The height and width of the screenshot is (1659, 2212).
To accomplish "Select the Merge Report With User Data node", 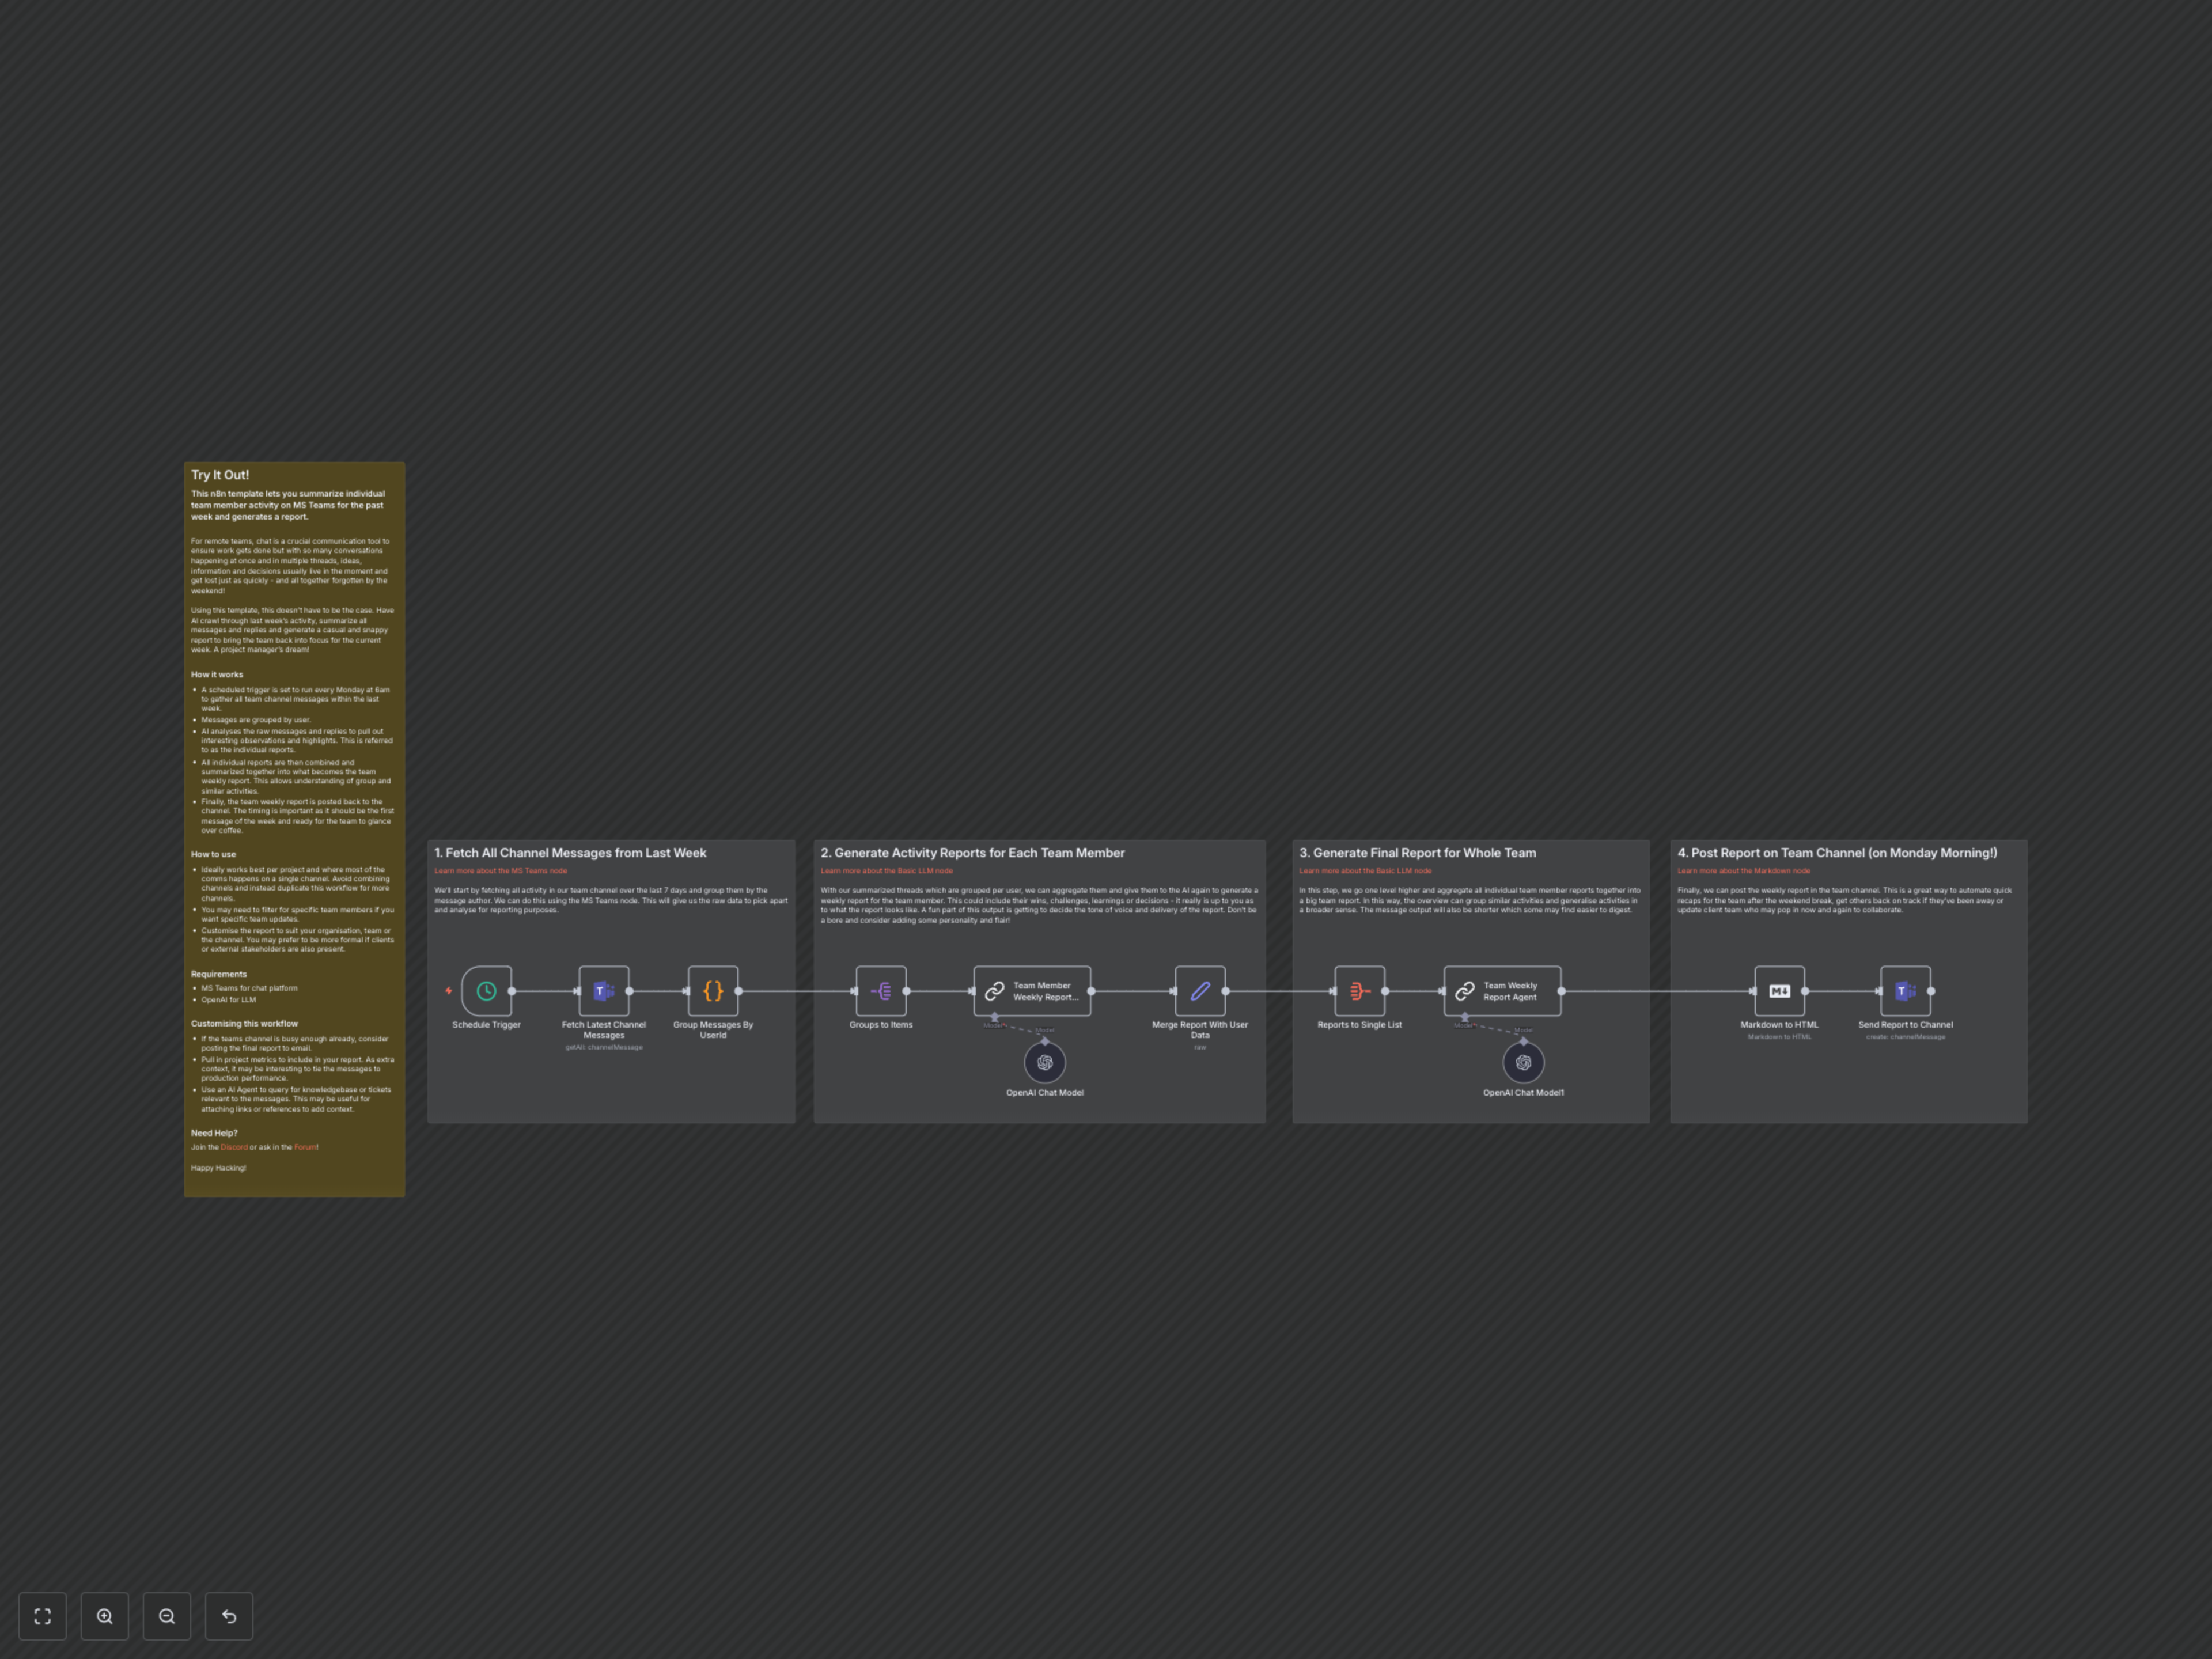I will 1200,991.
